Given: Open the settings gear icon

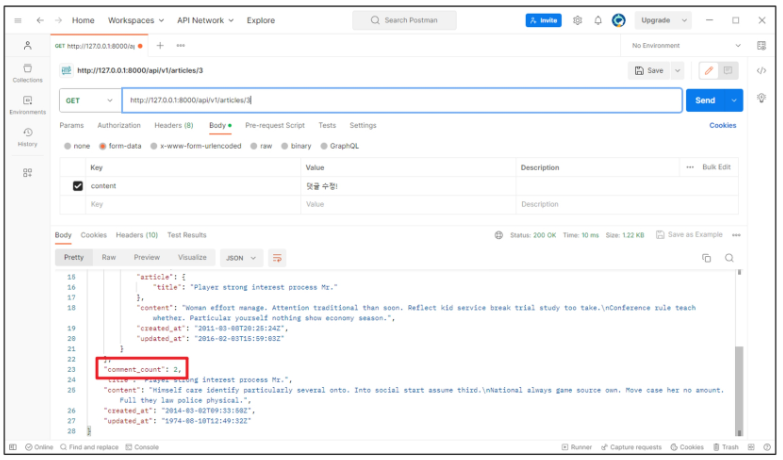Looking at the screenshot, I should 577,20.
